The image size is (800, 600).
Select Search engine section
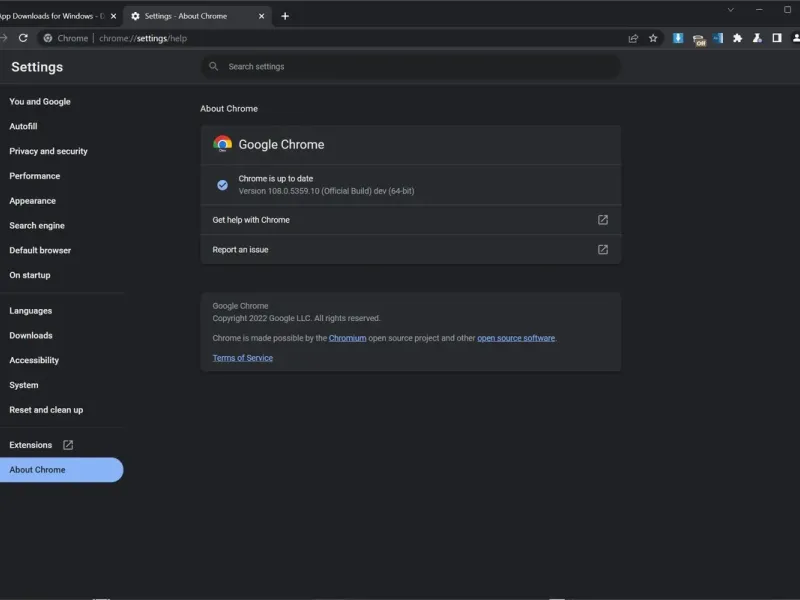coord(37,226)
